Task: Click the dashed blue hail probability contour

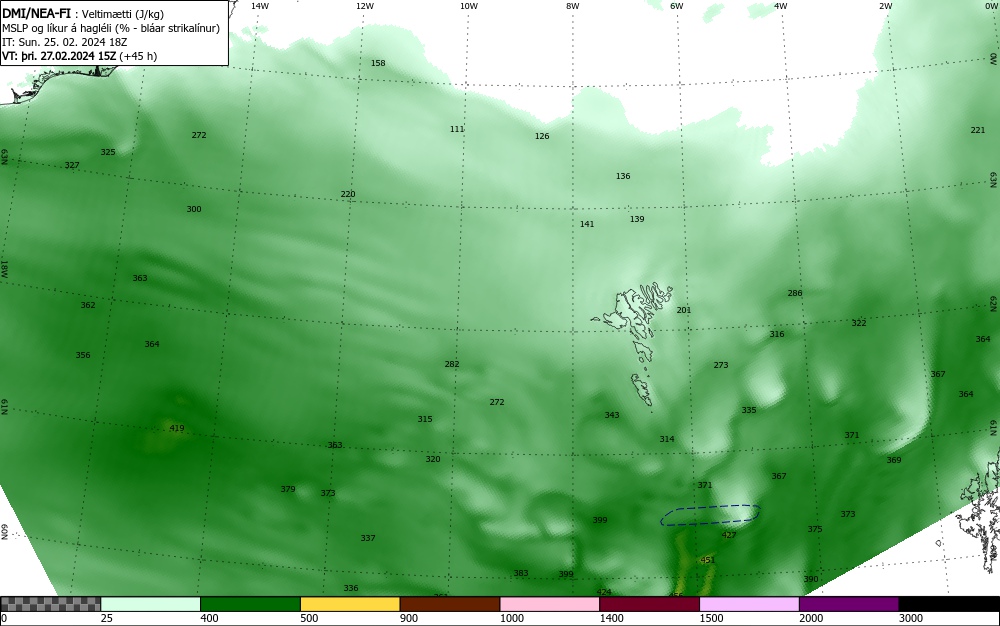Action: tap(710, 514)
